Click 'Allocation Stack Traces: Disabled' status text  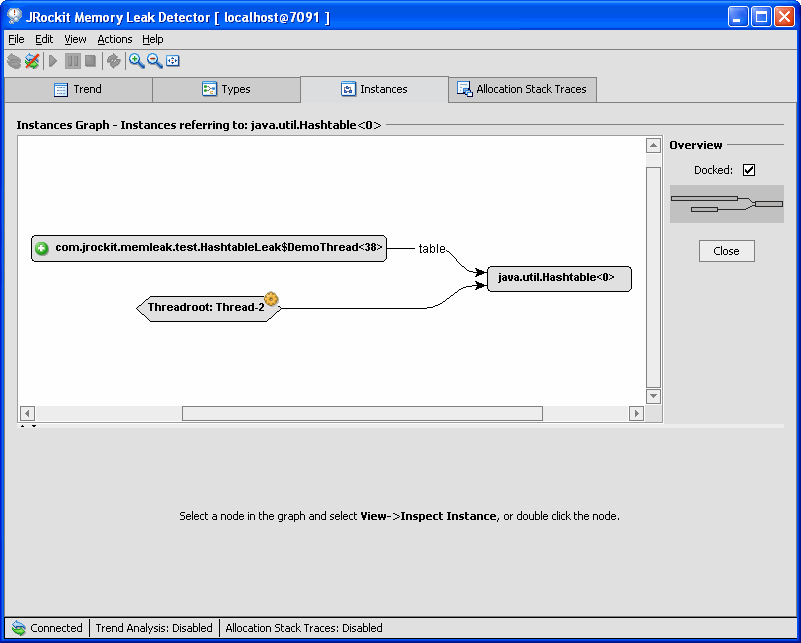point(303,628)
